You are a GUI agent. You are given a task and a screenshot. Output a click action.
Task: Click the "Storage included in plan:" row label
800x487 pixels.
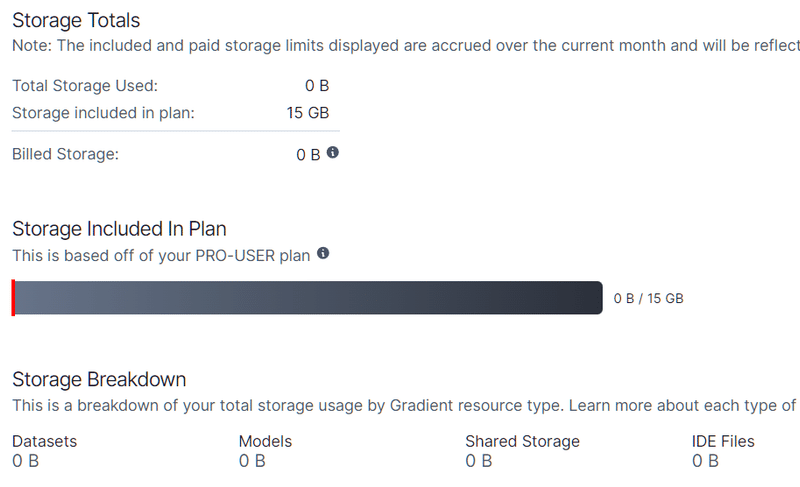(103, 113)
